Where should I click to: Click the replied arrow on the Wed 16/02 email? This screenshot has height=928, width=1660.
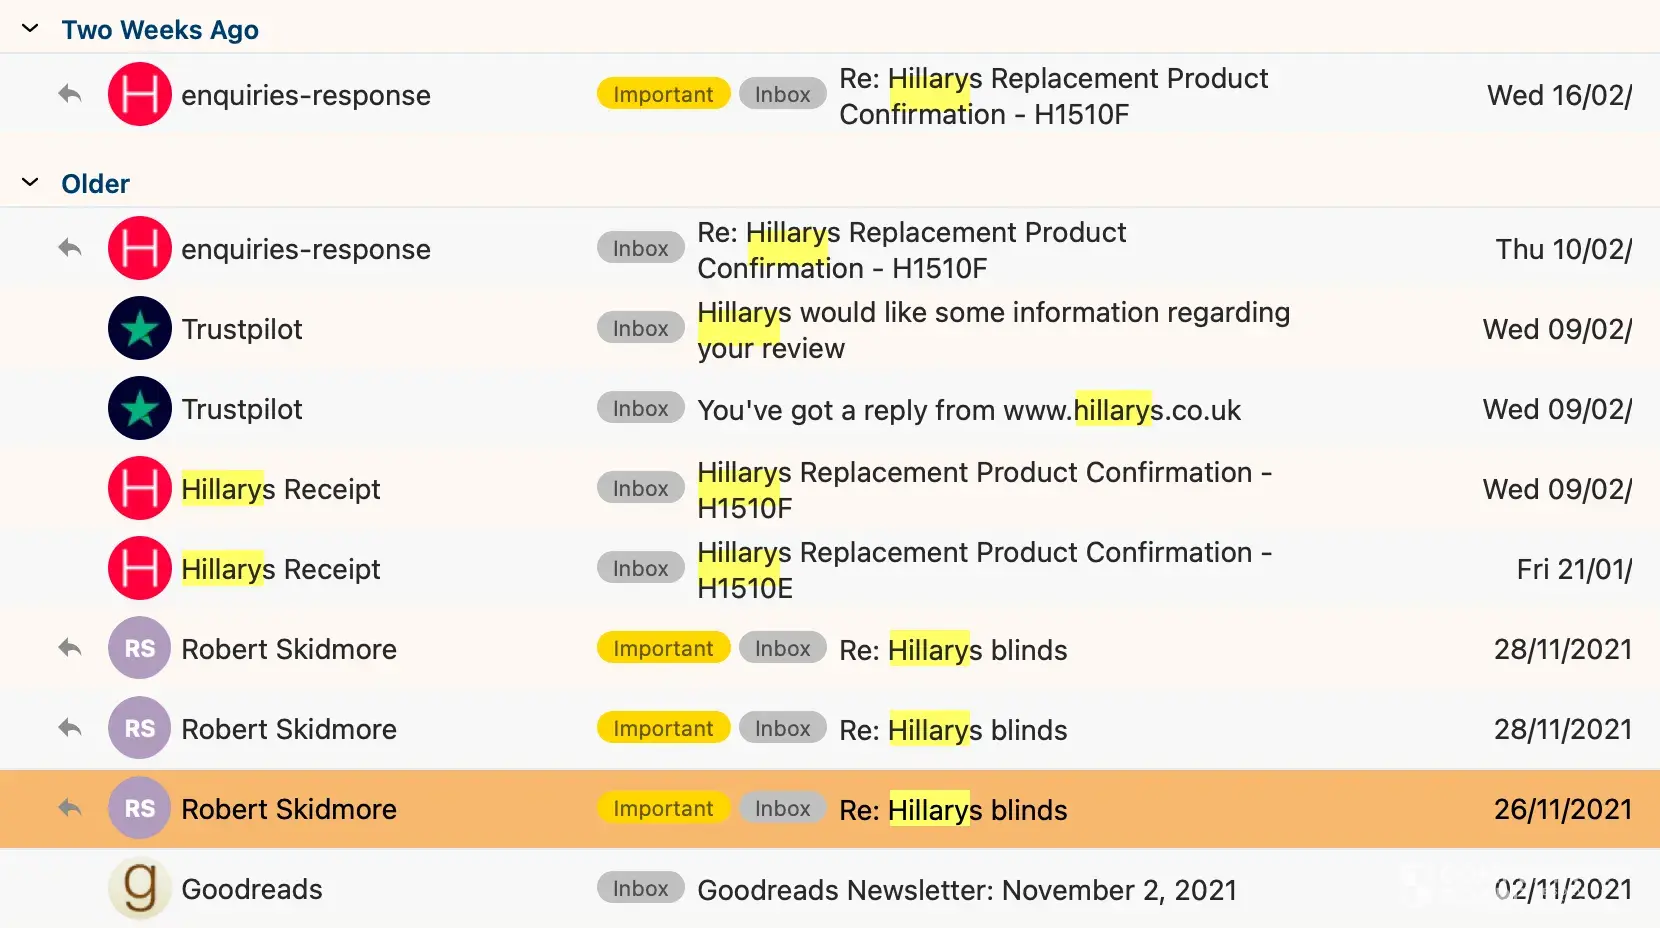click(69, 94)
